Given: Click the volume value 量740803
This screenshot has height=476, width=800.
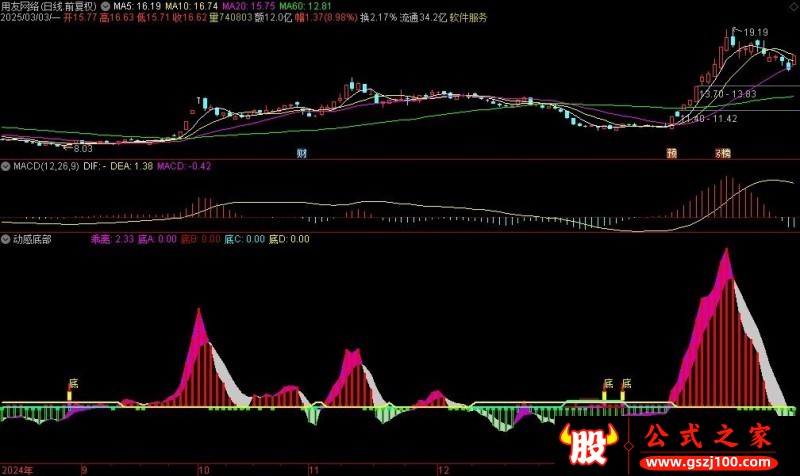Looking at the screenshot, I should tap(231, 18).
